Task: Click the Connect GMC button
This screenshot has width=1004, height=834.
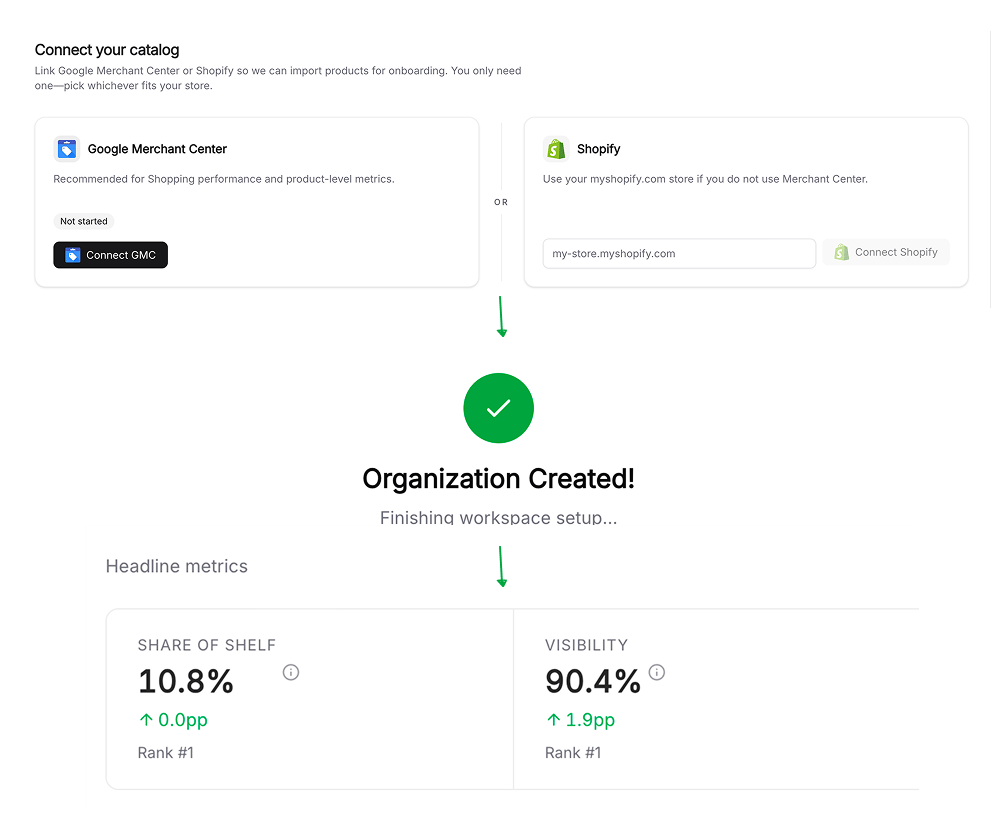Action: pyautogui.click(x=110, y=255)
